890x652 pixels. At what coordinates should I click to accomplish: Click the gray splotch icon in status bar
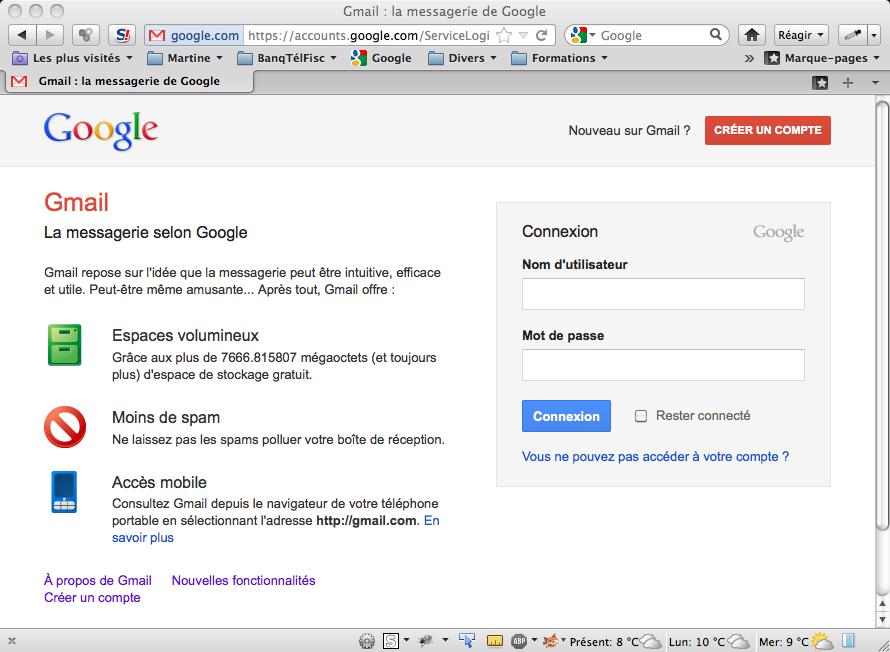click(x=426, y=641)
